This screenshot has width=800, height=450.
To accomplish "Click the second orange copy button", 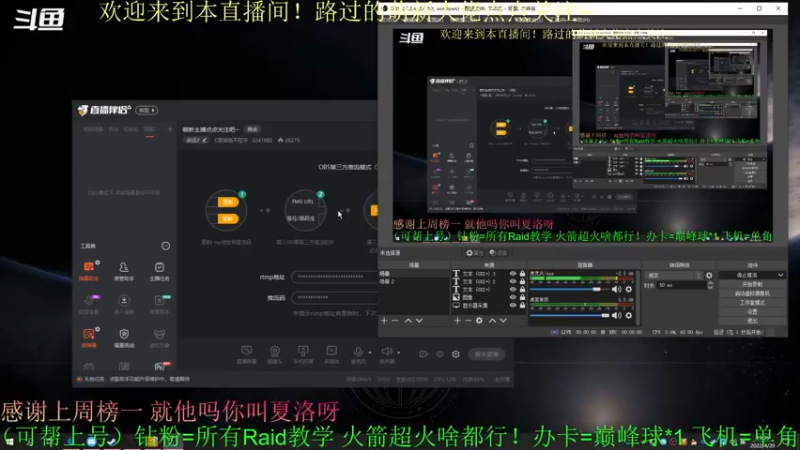I will 228,218.
